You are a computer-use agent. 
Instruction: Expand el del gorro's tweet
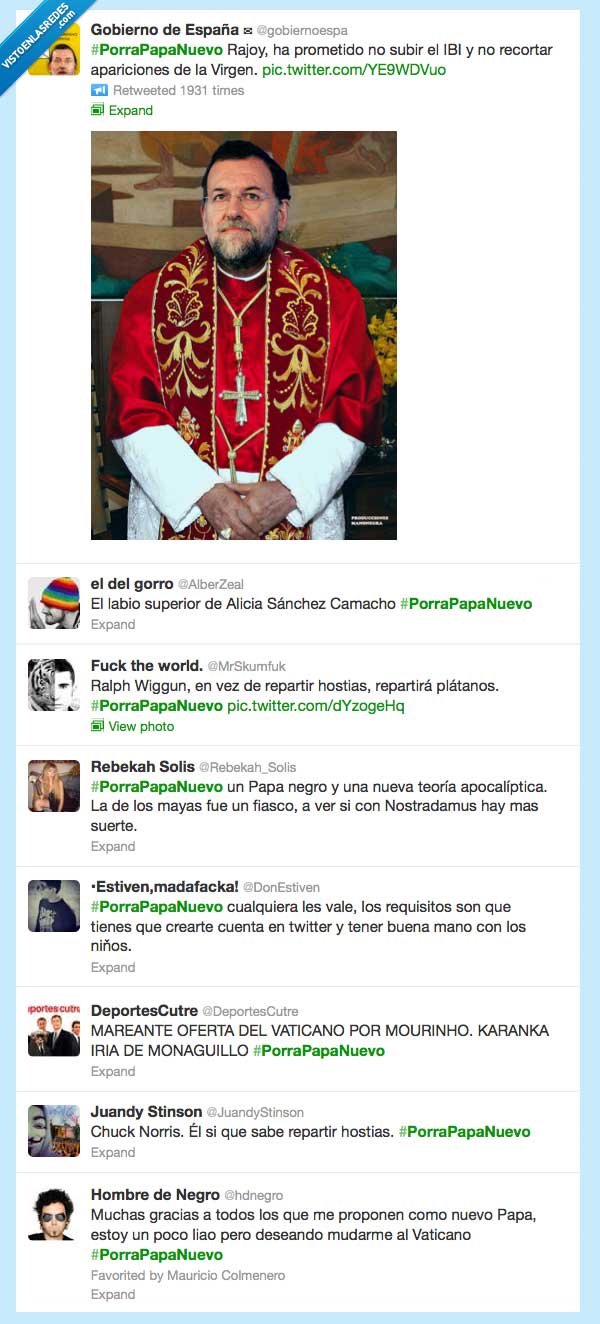[x=113, y=624]
